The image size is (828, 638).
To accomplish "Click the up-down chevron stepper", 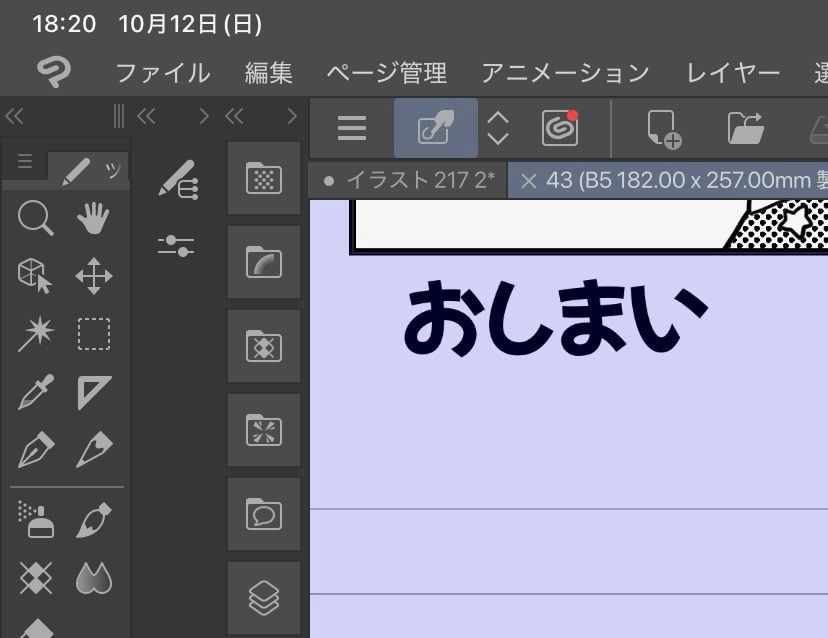I will 497,128.
